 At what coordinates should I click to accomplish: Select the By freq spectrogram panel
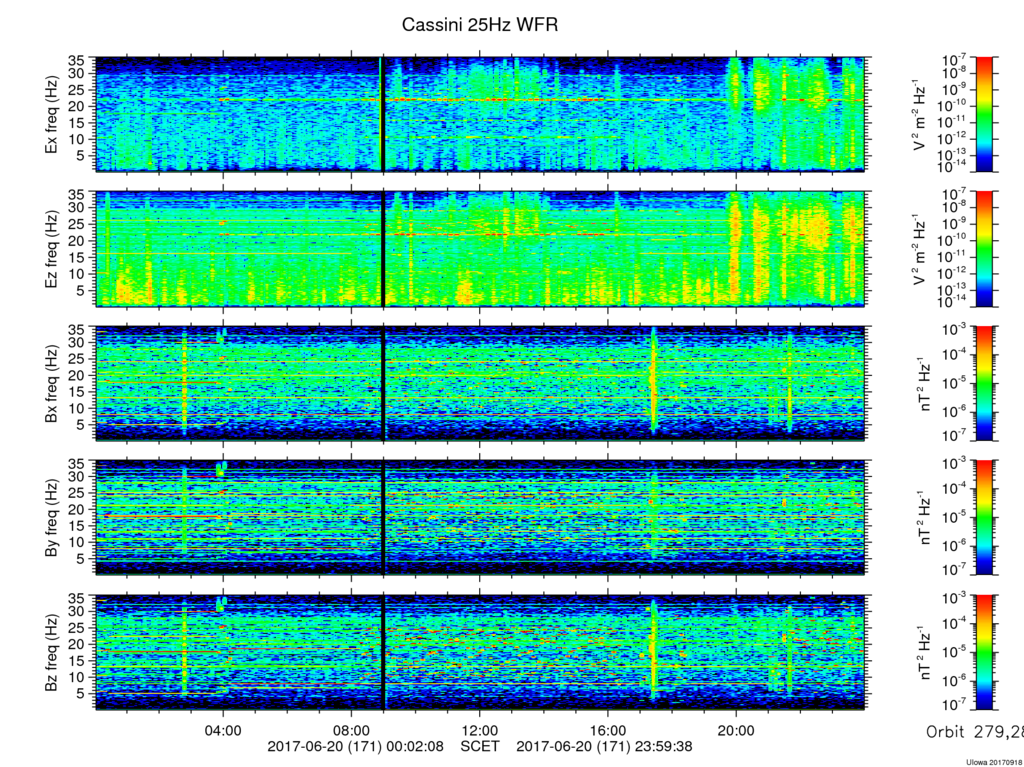point(480,517)
